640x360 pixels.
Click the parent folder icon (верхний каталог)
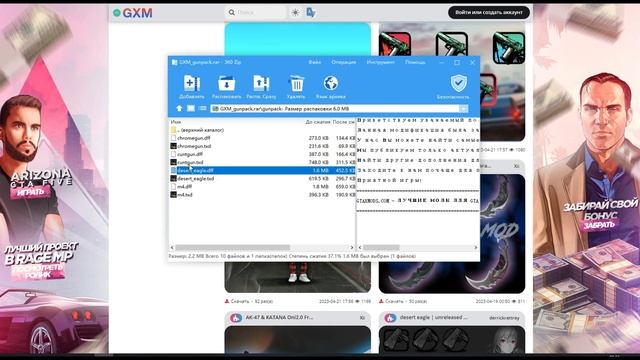(x=173, y=130)
